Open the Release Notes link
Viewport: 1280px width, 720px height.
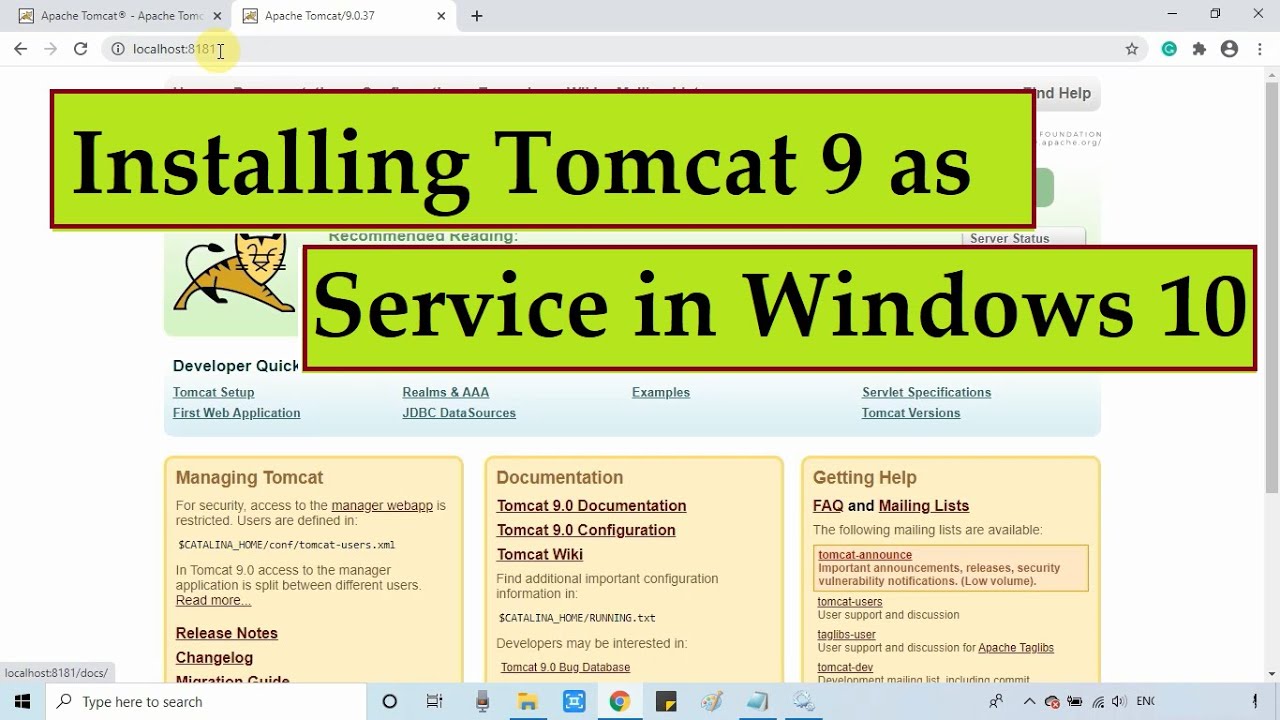(227, 633)
